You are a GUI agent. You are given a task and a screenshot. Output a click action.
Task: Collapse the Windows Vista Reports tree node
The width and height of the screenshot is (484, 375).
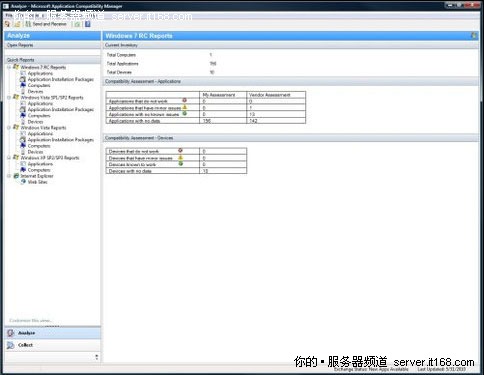pyautogui.click(x=9, y=128)
